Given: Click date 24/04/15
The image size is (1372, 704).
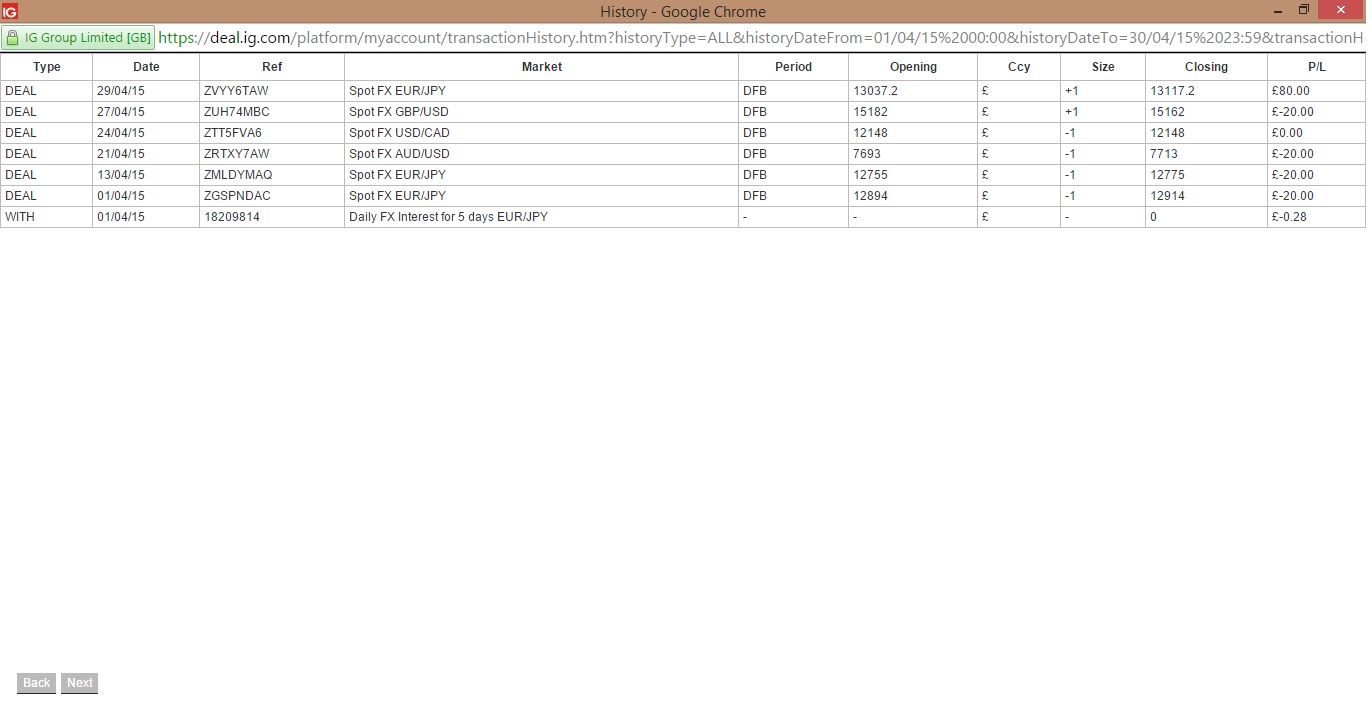Looking at the screenshot, I should [121, 133].
